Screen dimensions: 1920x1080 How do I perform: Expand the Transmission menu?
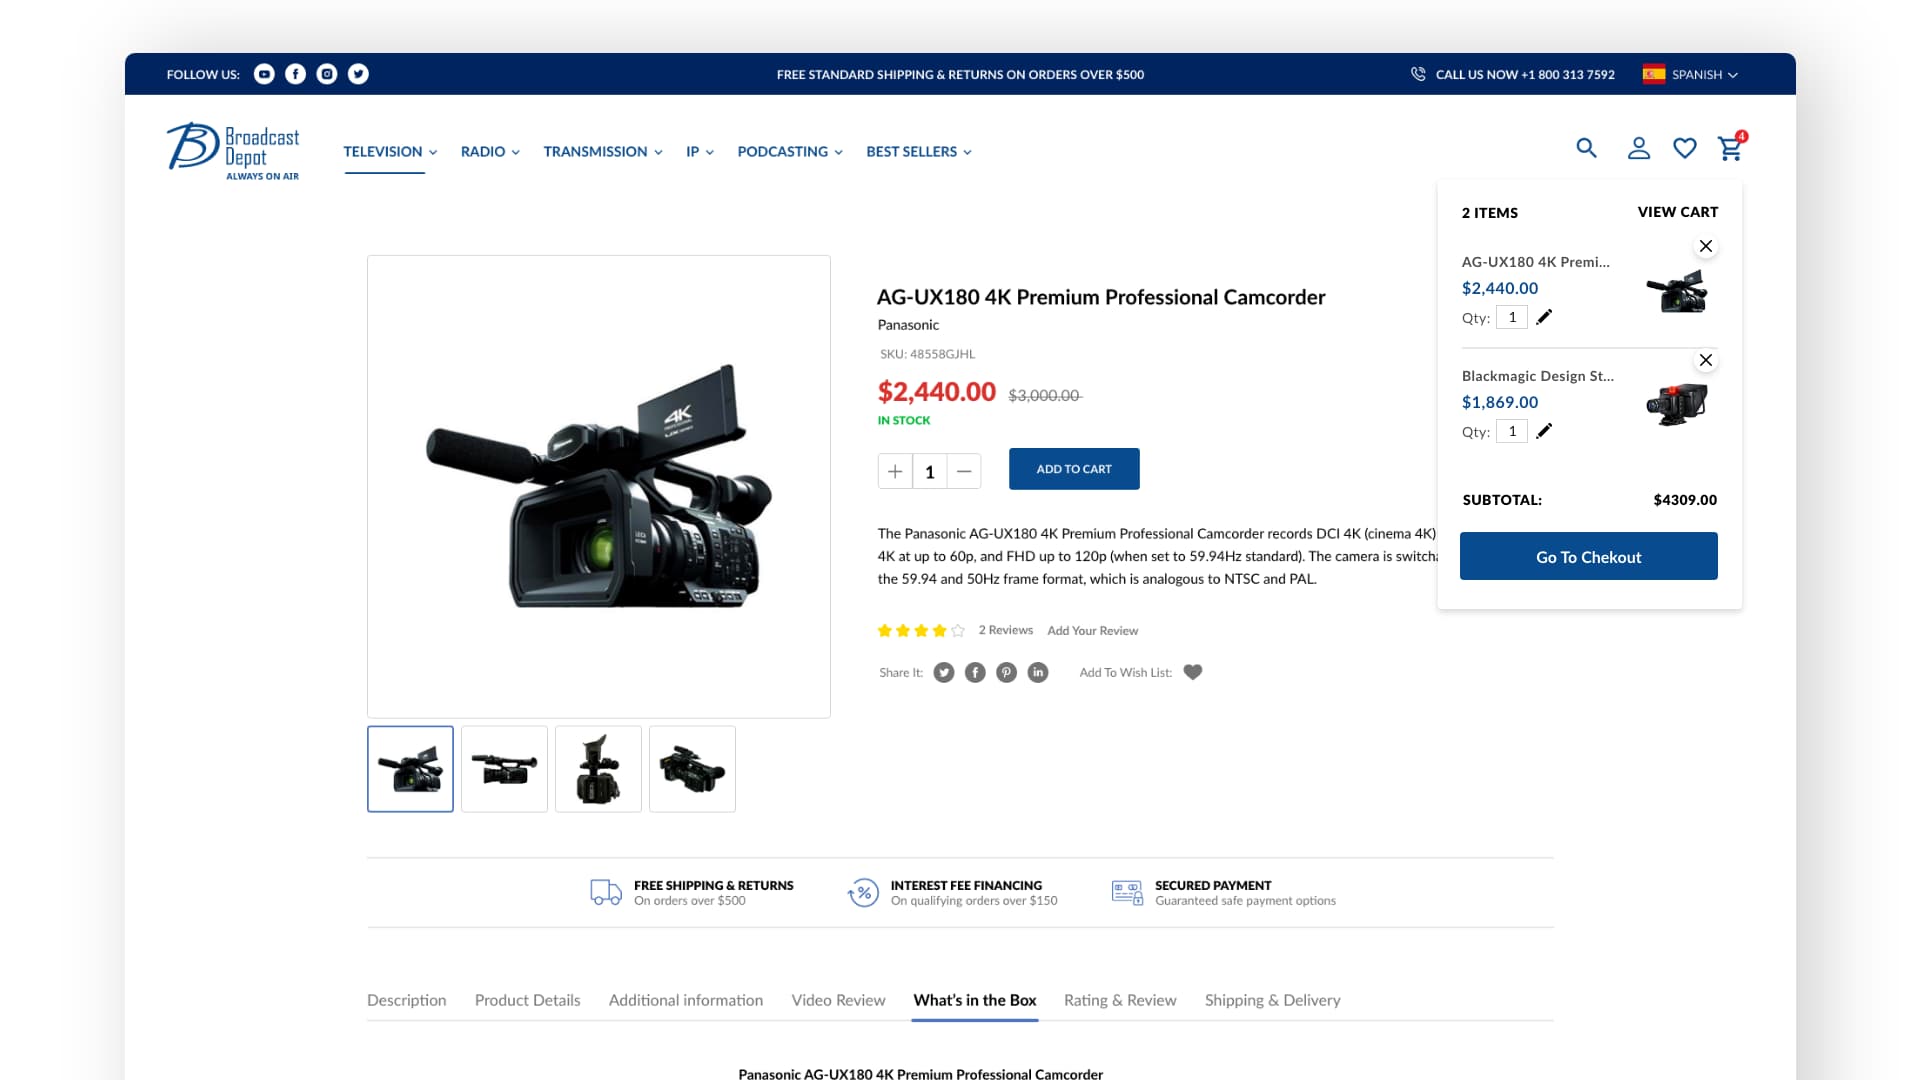(603, 152)
